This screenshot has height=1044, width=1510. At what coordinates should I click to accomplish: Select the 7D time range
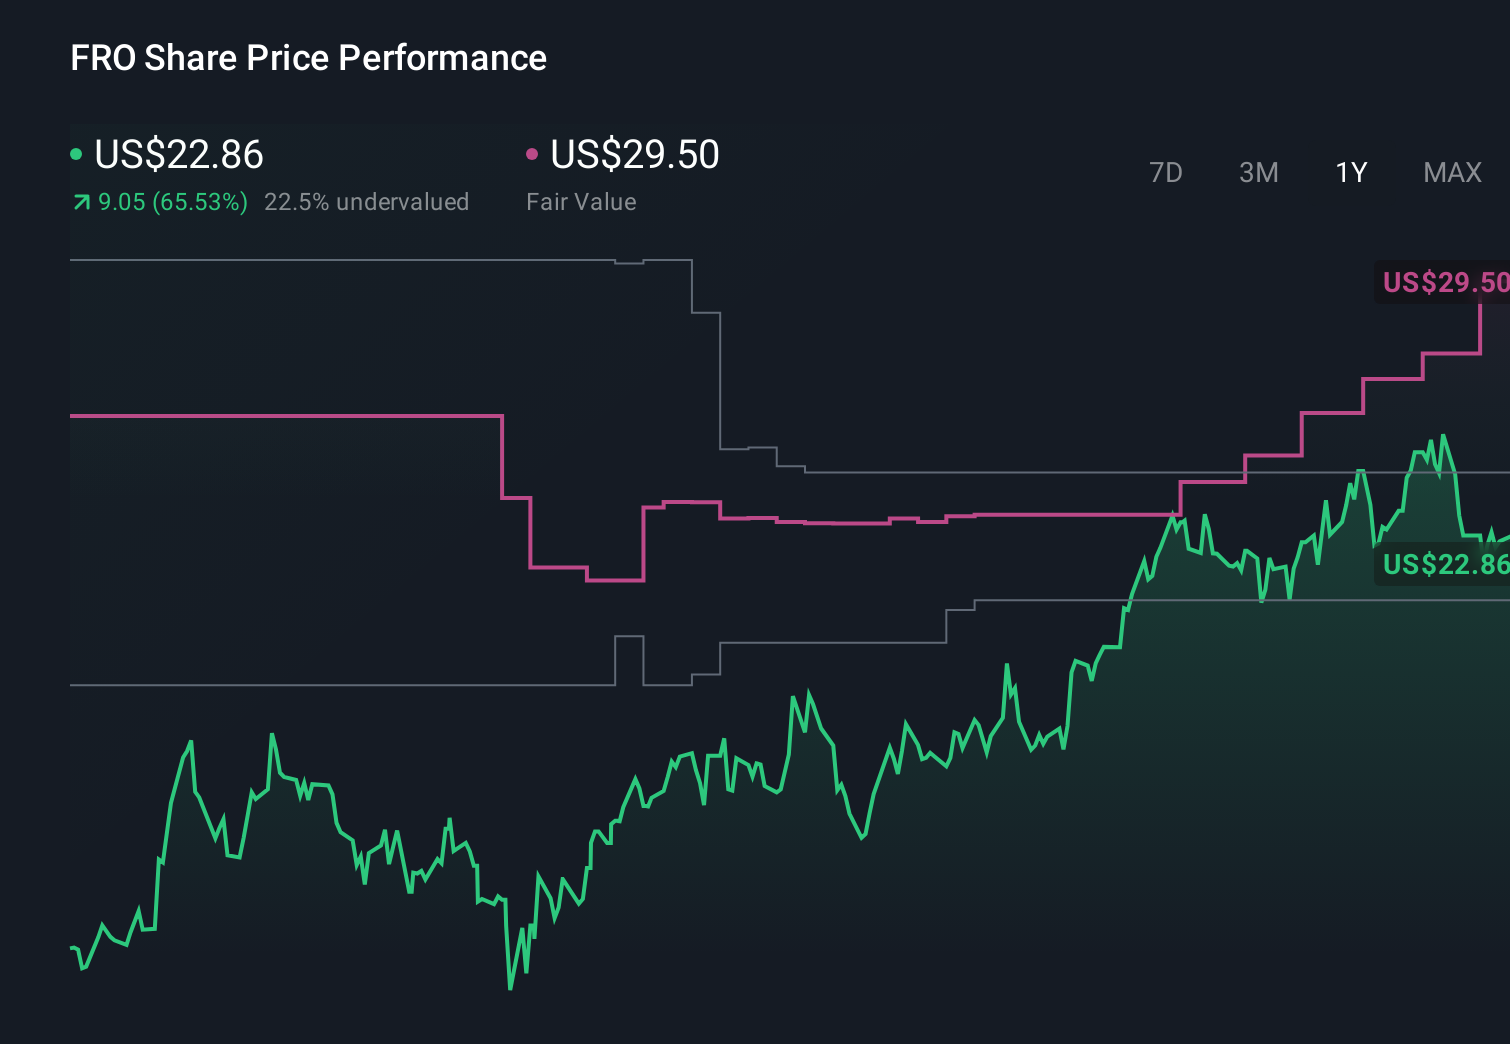pos(1166,172)
